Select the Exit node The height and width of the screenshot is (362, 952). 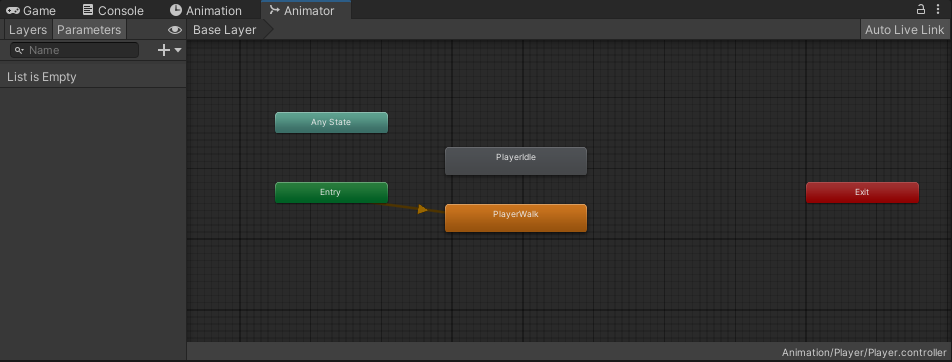tap(862, 193)
